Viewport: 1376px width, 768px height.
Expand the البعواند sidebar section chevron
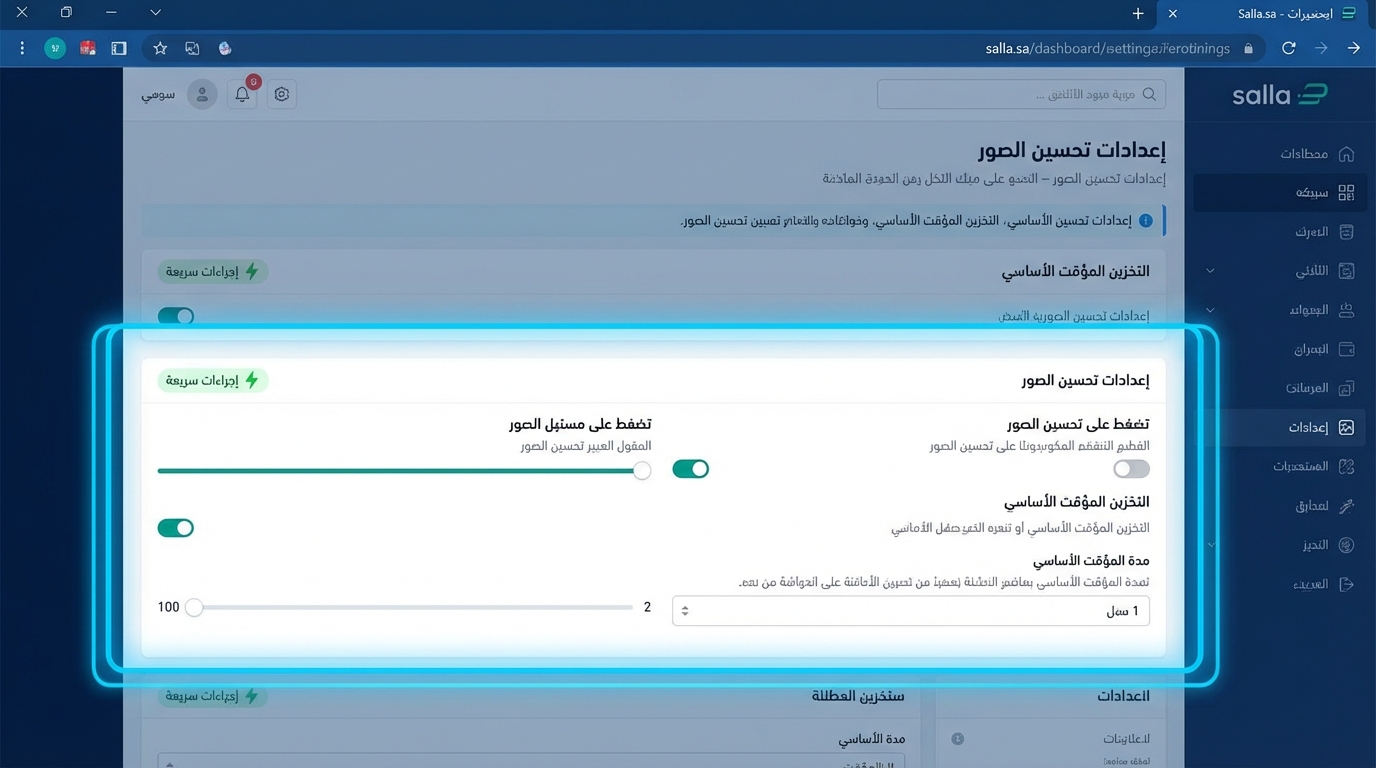pyautogui.click(x=1210, y=310)
